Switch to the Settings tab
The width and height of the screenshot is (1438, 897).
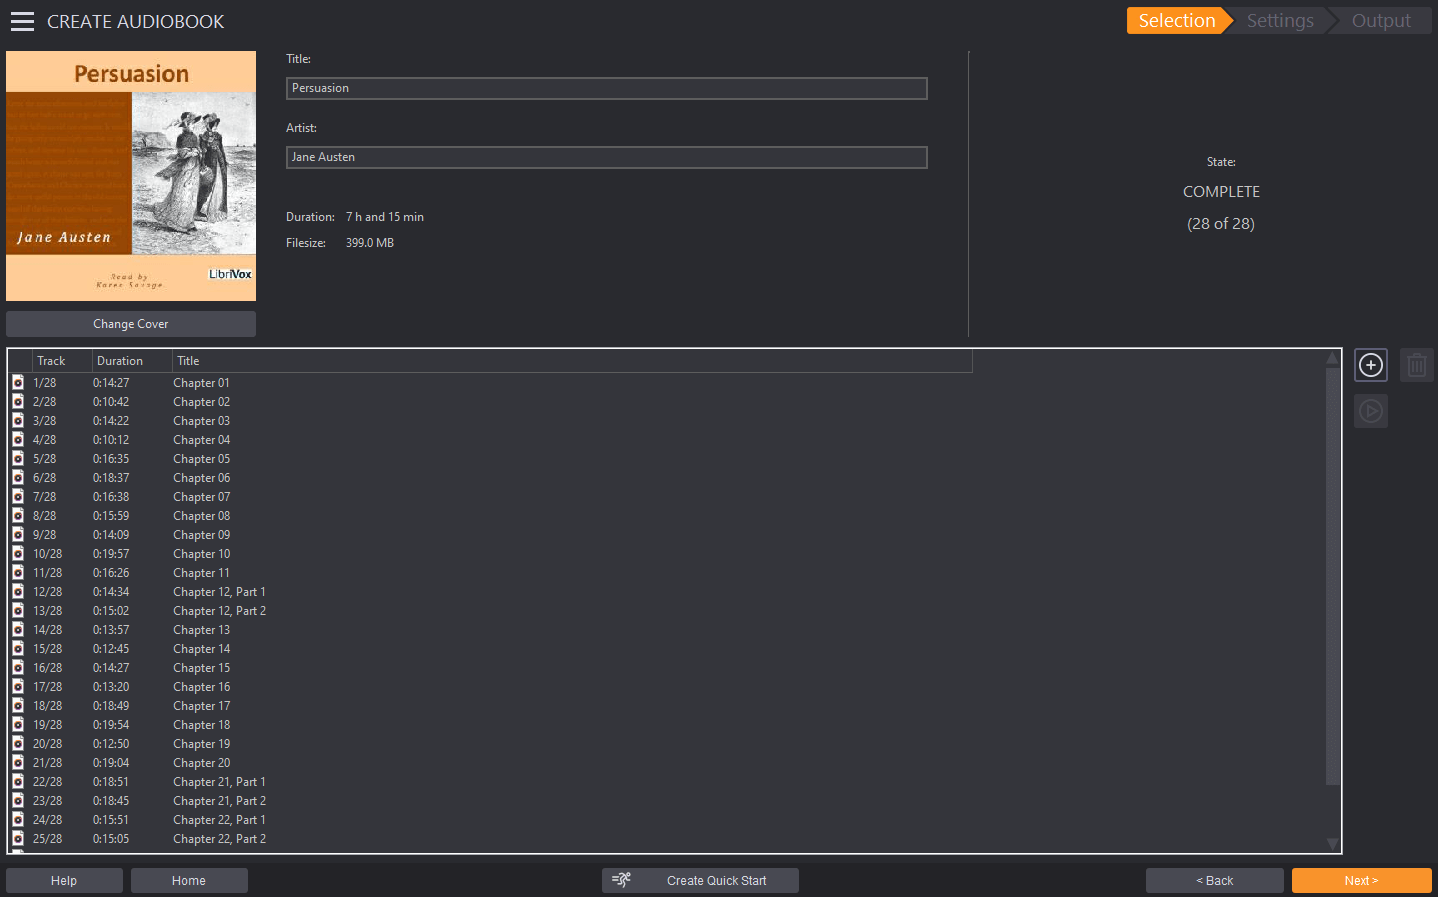(1279, 20)
